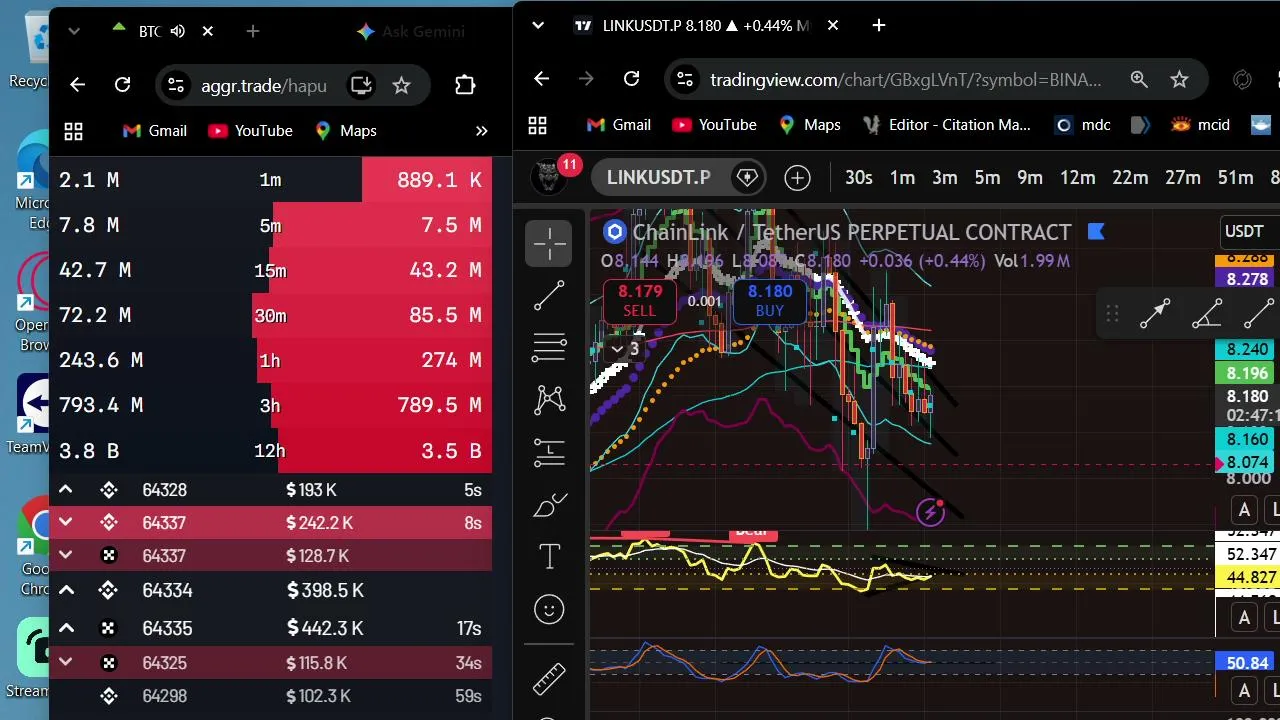Reload the TradingView page
Image resolution: width=1280 pixels, height=720 pixels.
click(631, 79)
